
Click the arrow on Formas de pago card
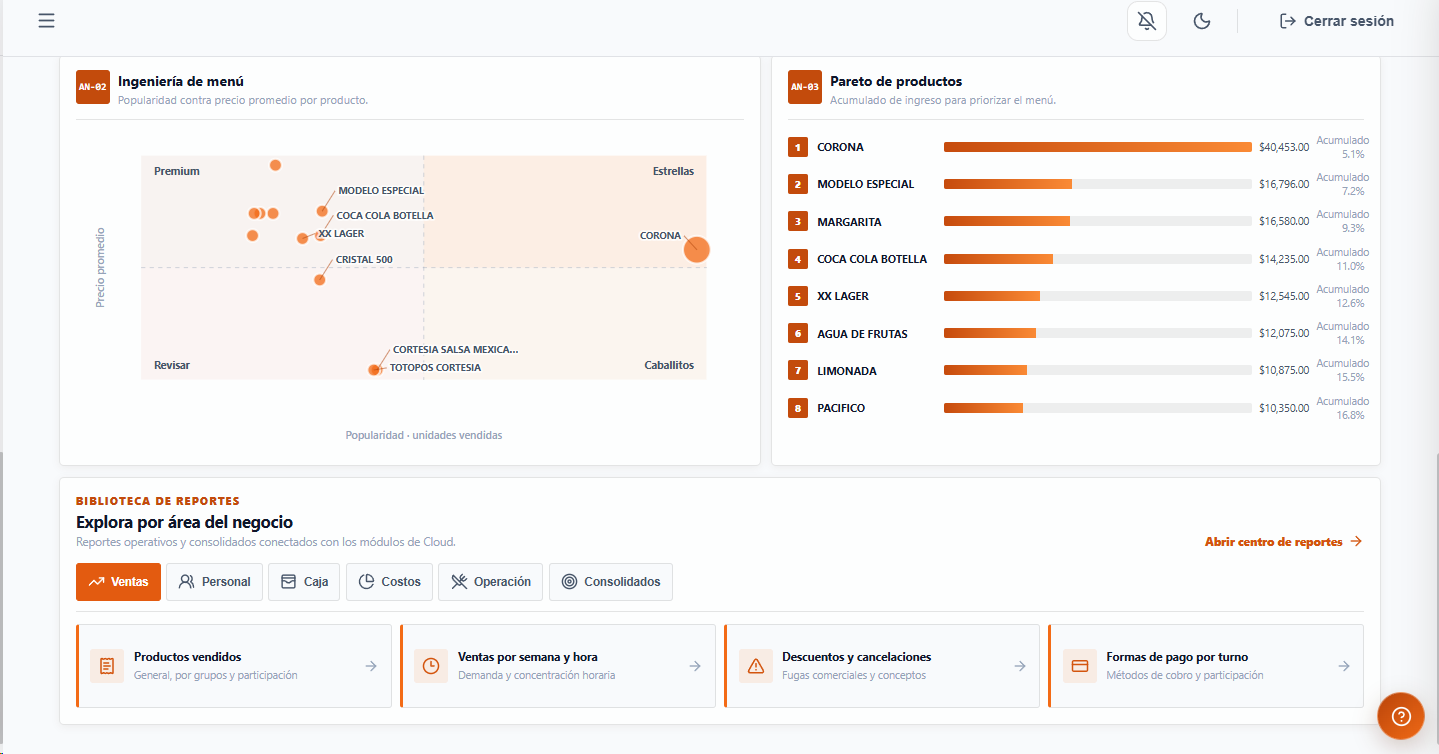[1344, 666]
